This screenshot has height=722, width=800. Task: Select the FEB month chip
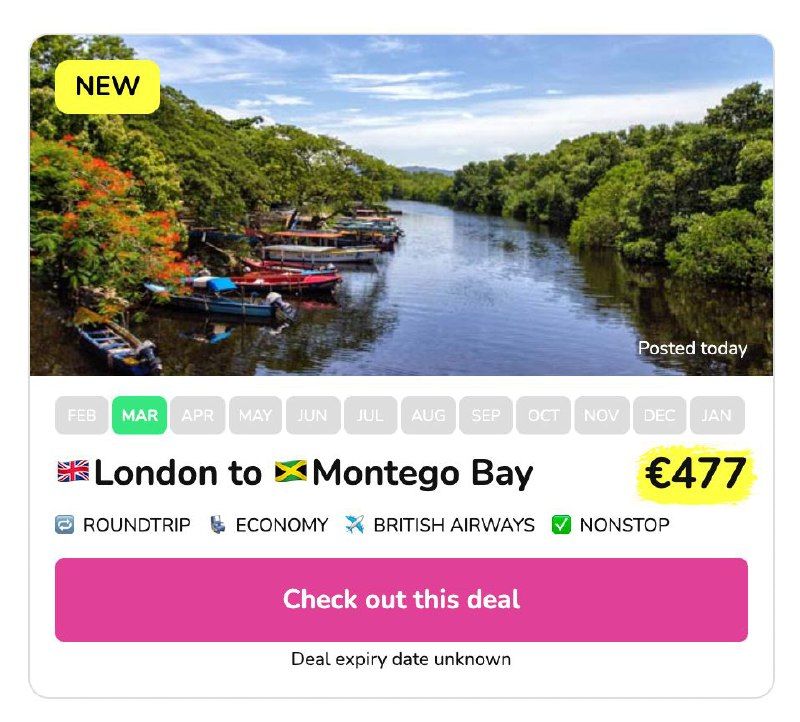[82, 415]
